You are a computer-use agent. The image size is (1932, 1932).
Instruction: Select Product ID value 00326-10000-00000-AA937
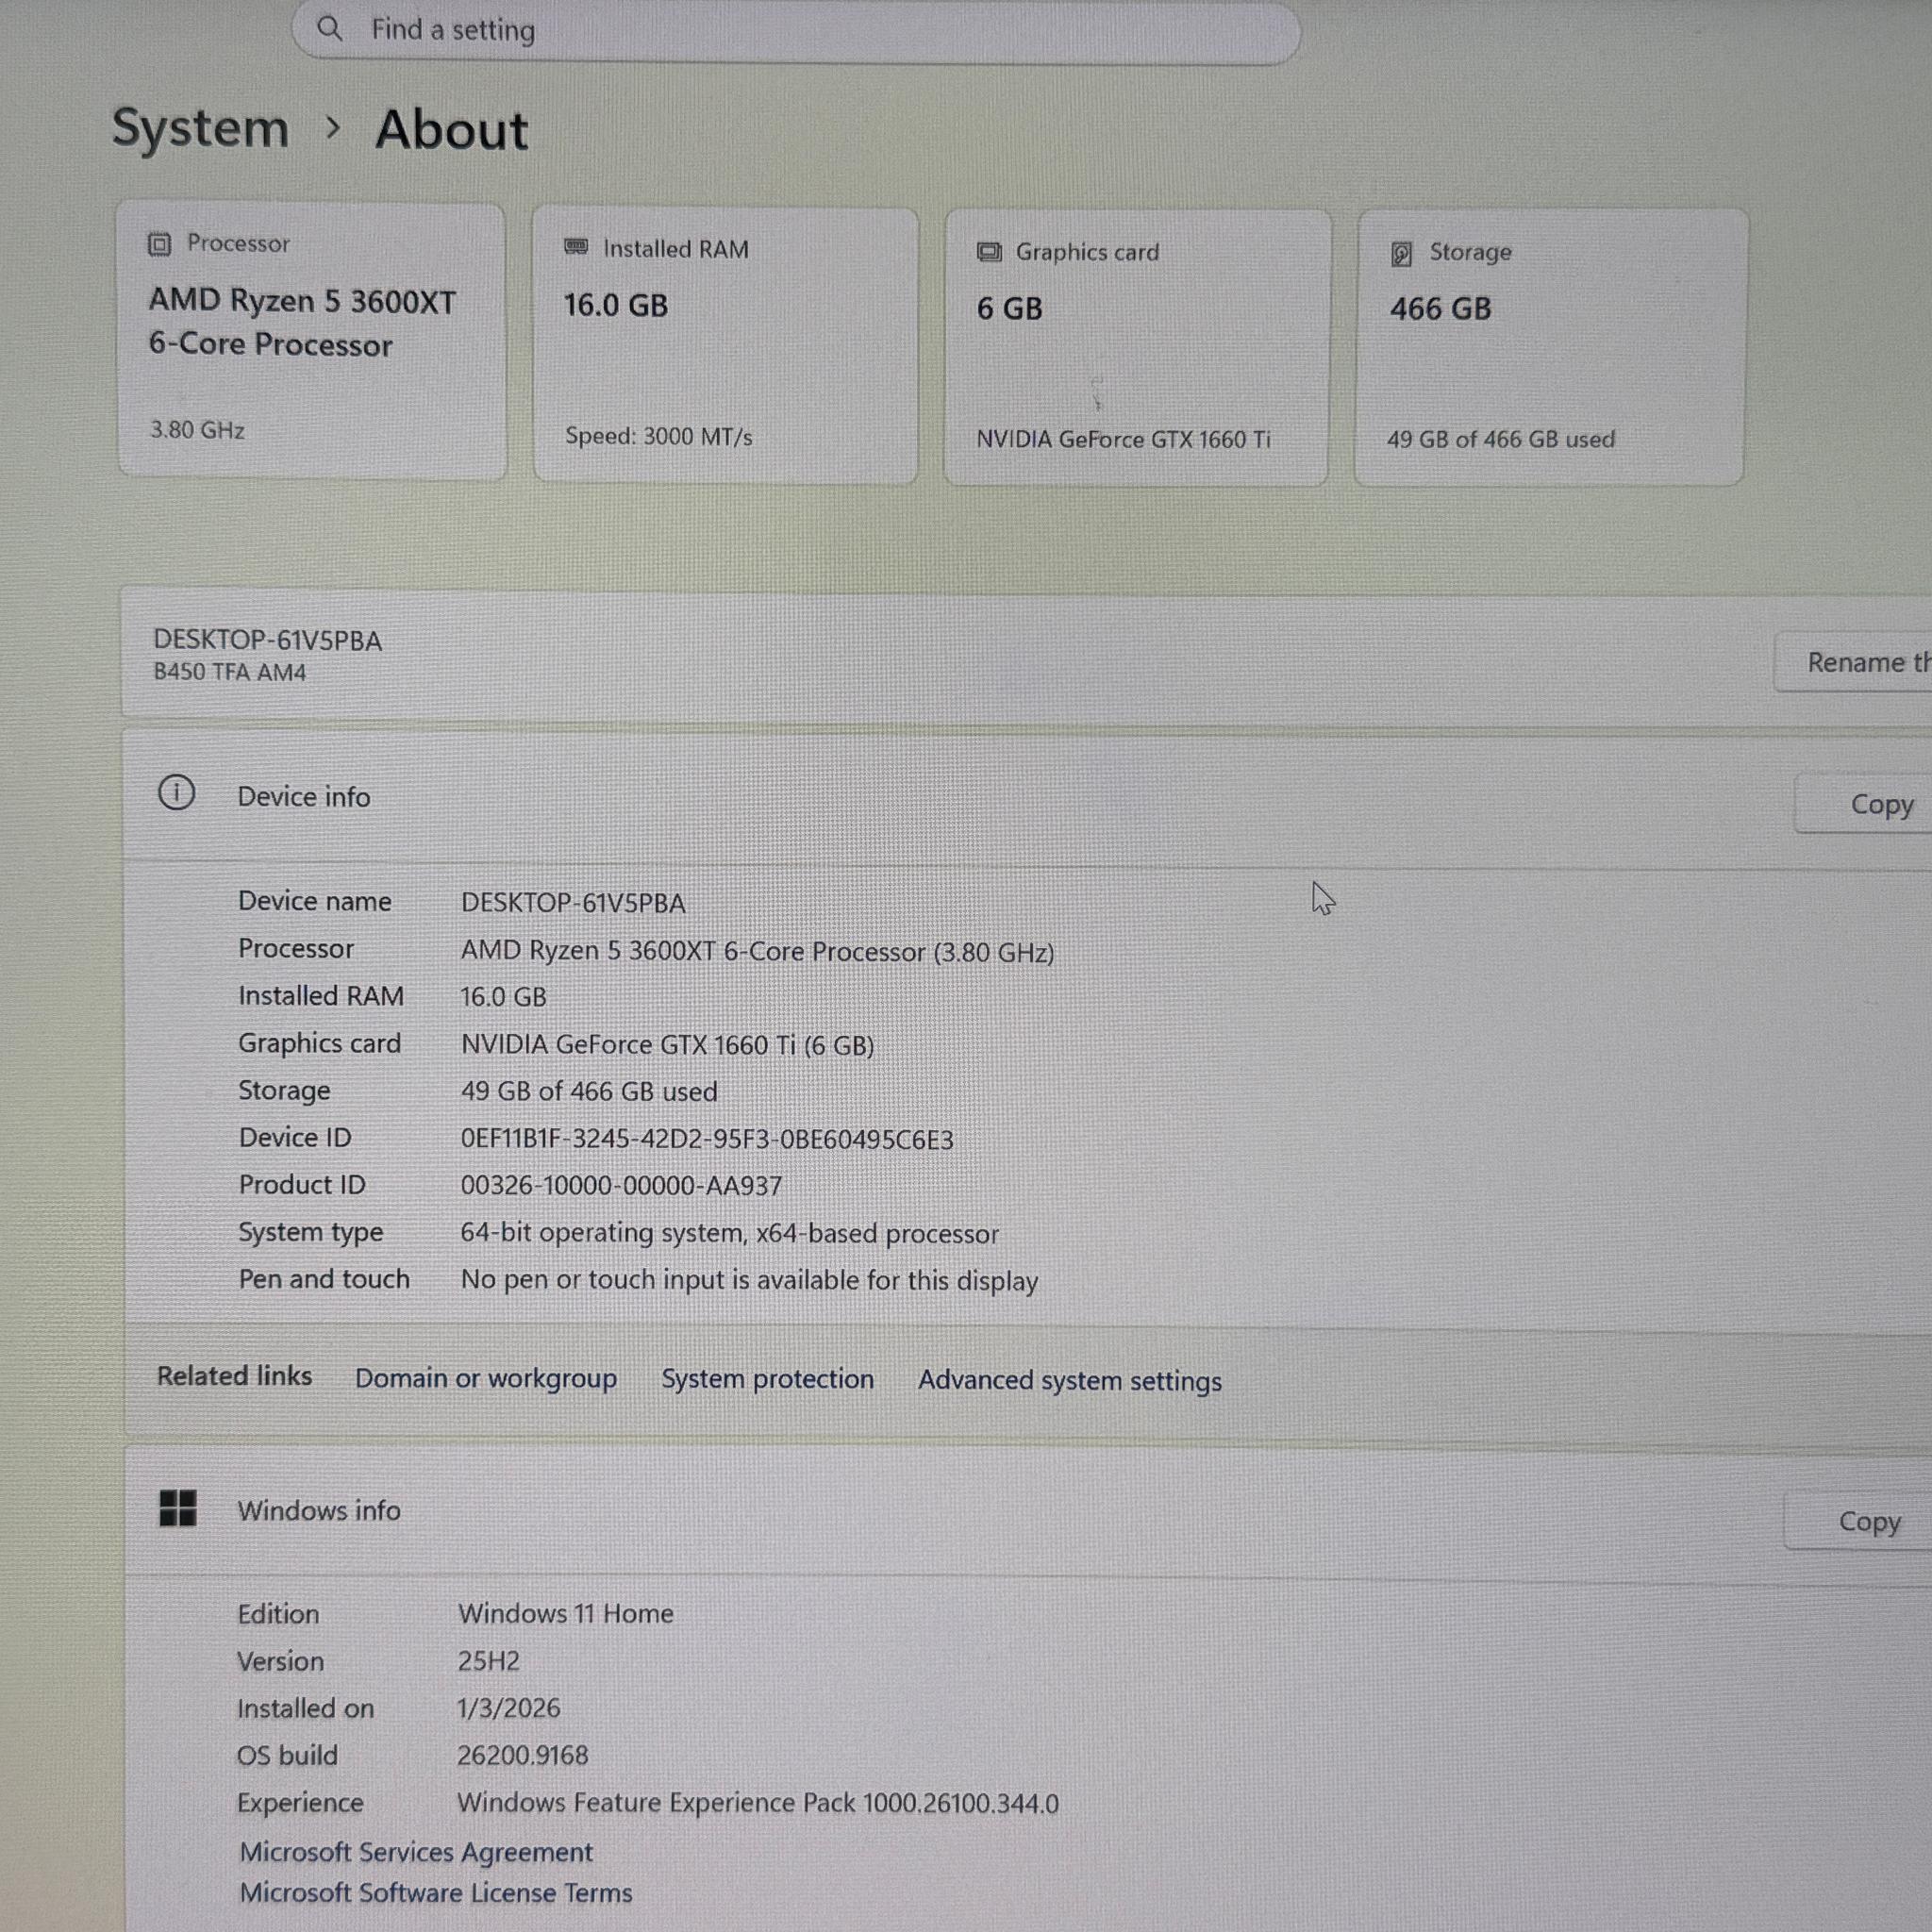tap(621, 1186)
